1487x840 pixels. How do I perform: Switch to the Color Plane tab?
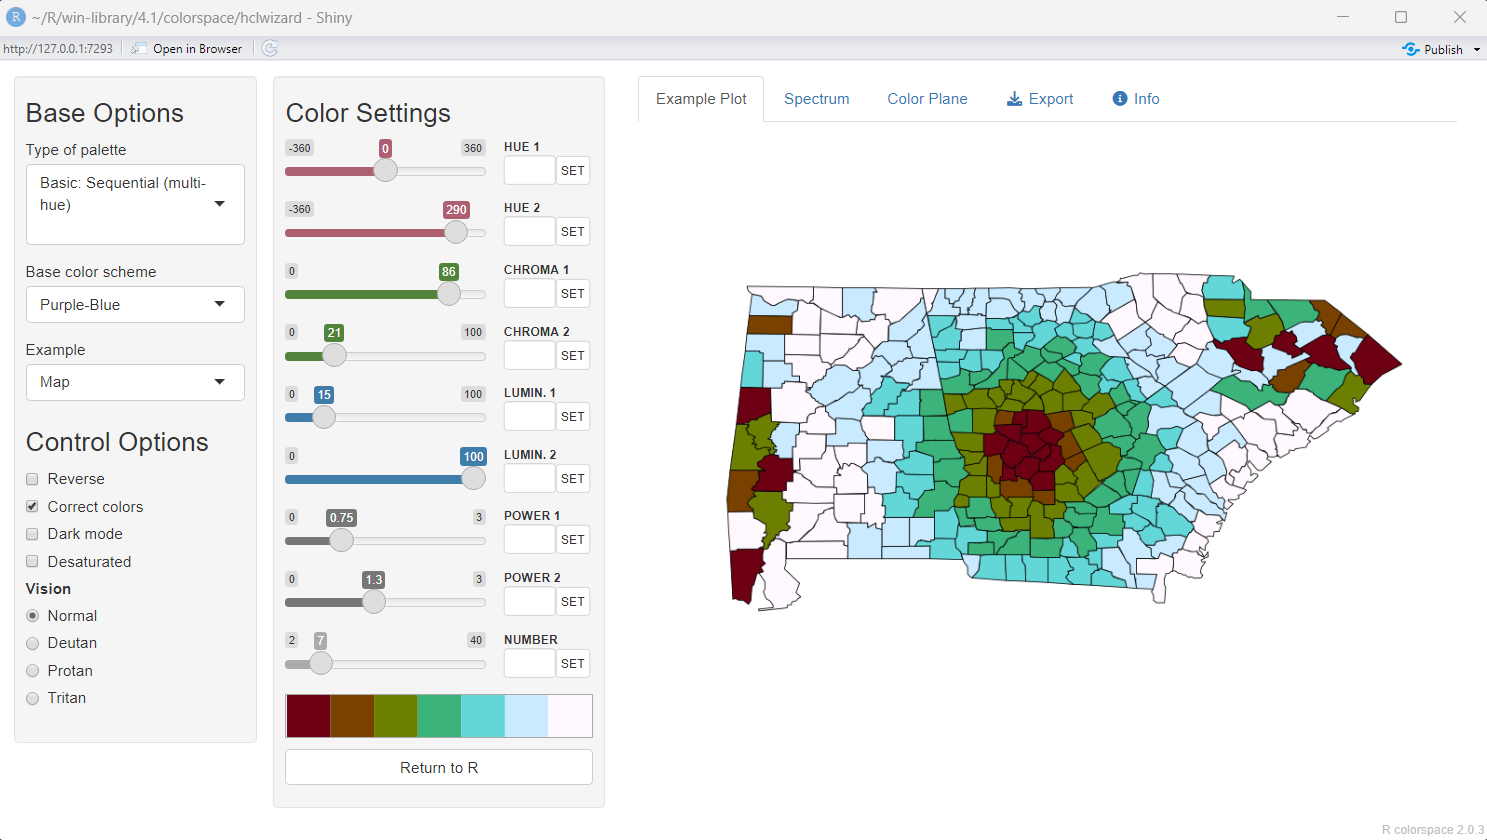coord(927,99)
